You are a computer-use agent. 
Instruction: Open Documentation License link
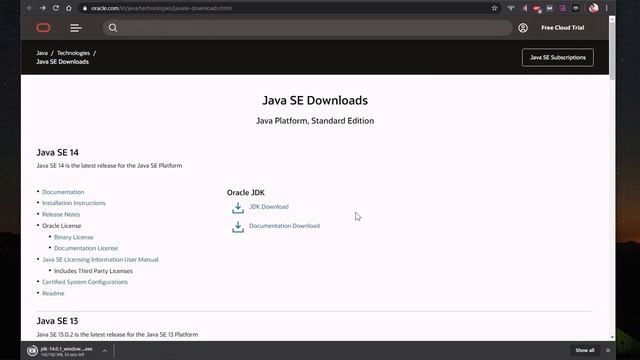86,248
